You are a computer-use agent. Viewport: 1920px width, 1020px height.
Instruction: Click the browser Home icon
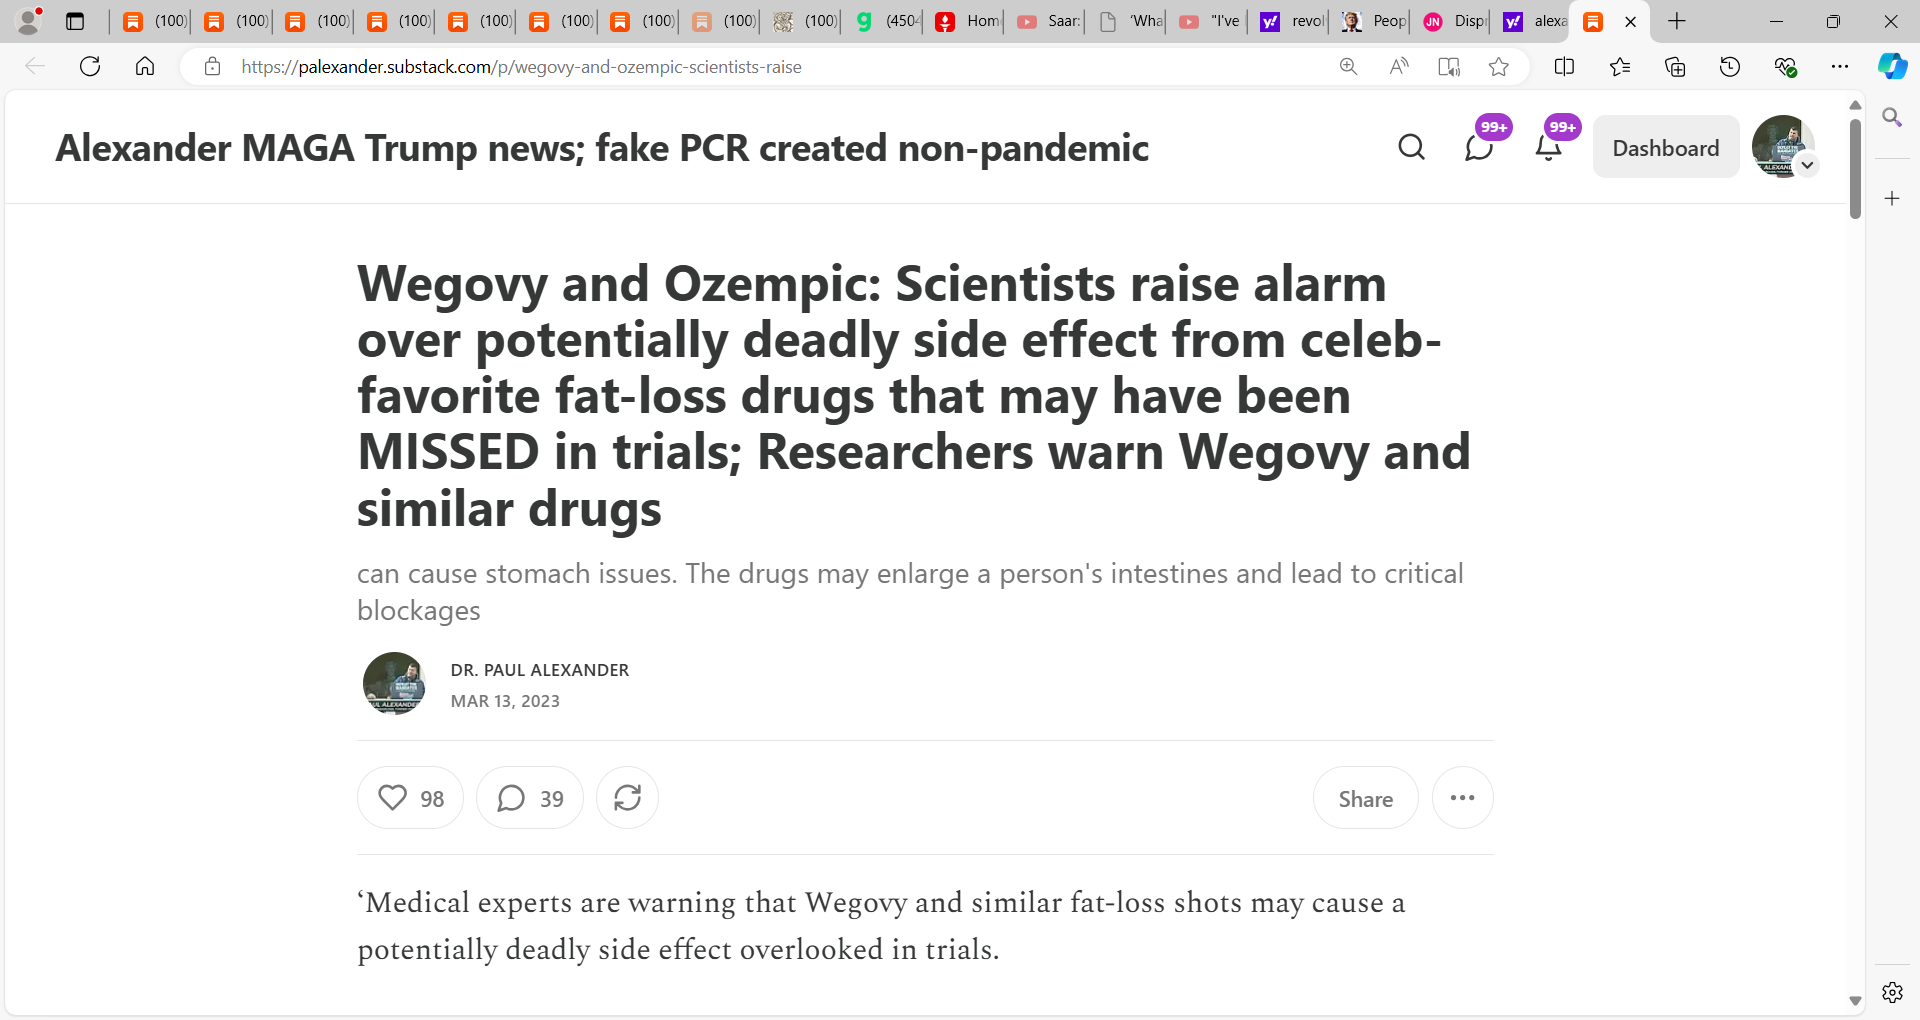click(x=145, y=67)
